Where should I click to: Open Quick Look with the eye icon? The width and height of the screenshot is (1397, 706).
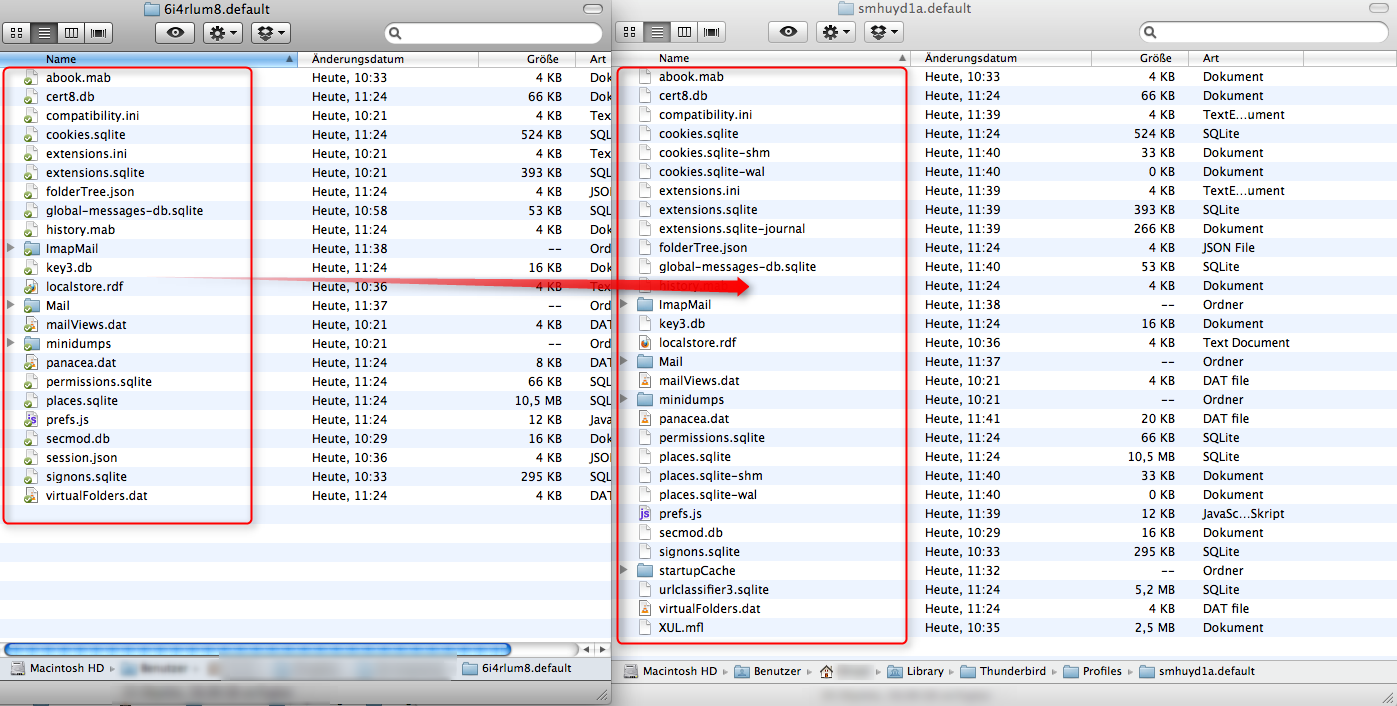[x=174, y=32]
